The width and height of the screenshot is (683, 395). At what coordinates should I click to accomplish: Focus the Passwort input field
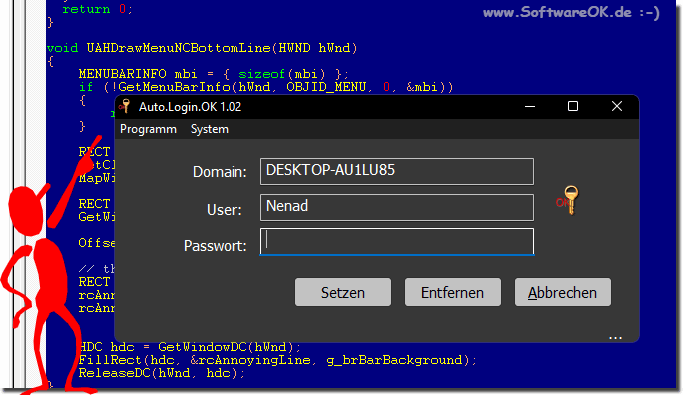pyautogui.click(x=397, y=242)
